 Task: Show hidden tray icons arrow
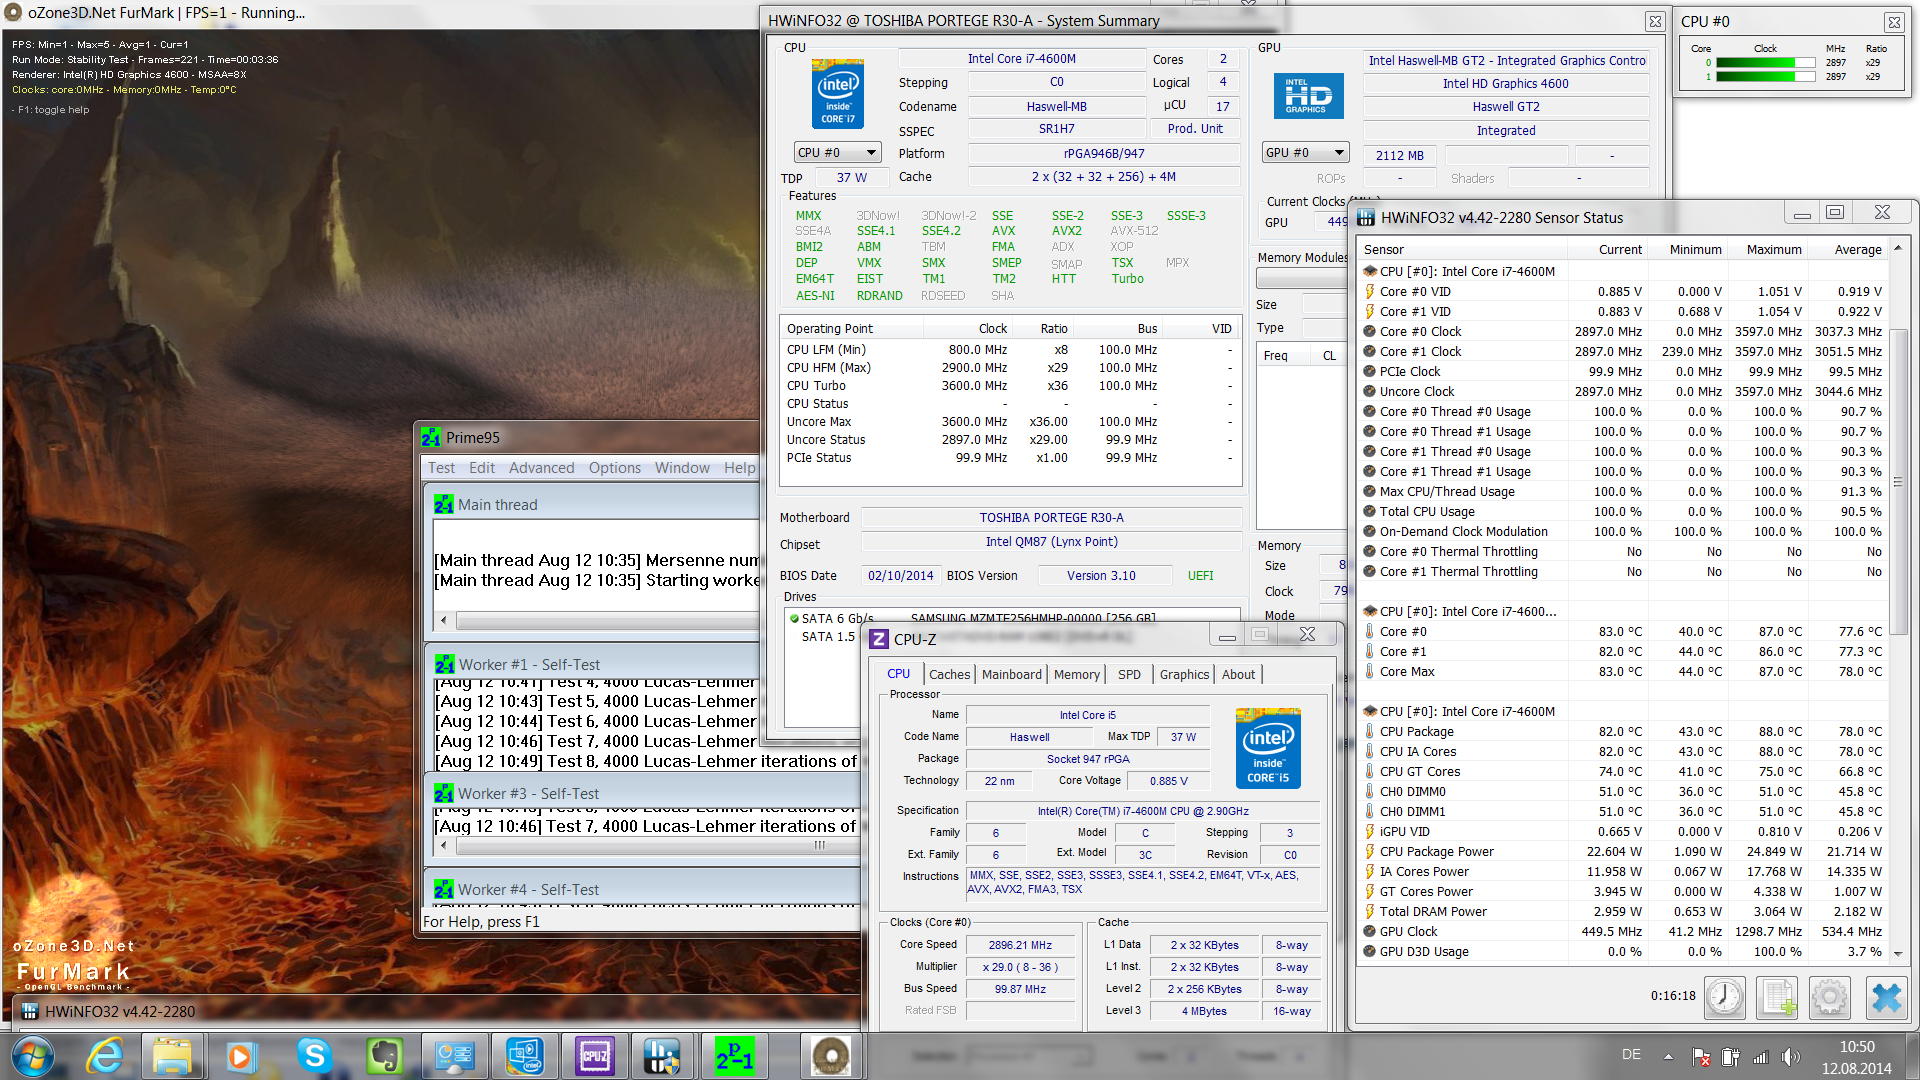pyautogui.click(x=1668, y=1056)
